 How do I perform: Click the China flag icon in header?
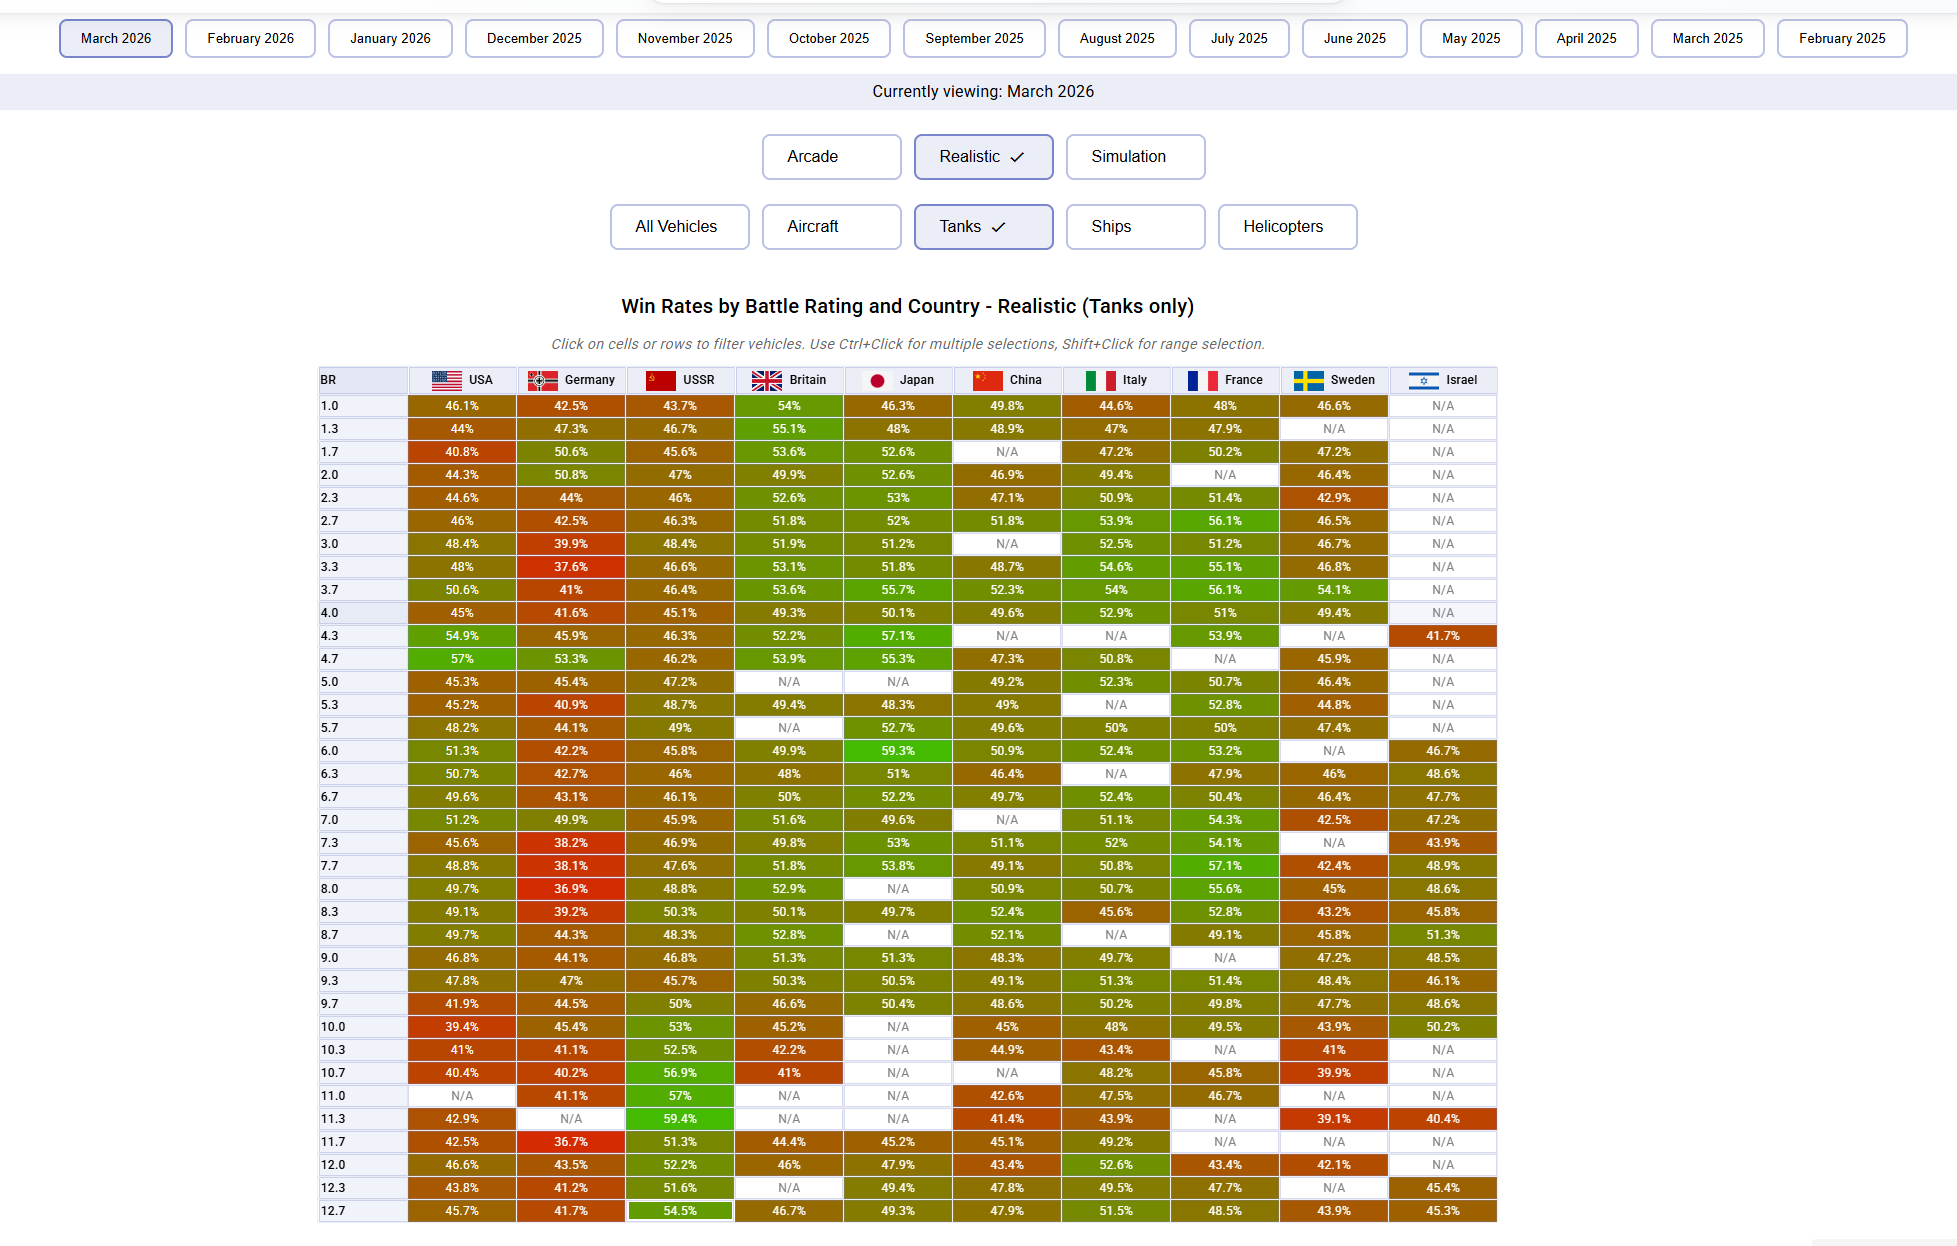pyautogui.click(x=987, y=380)
